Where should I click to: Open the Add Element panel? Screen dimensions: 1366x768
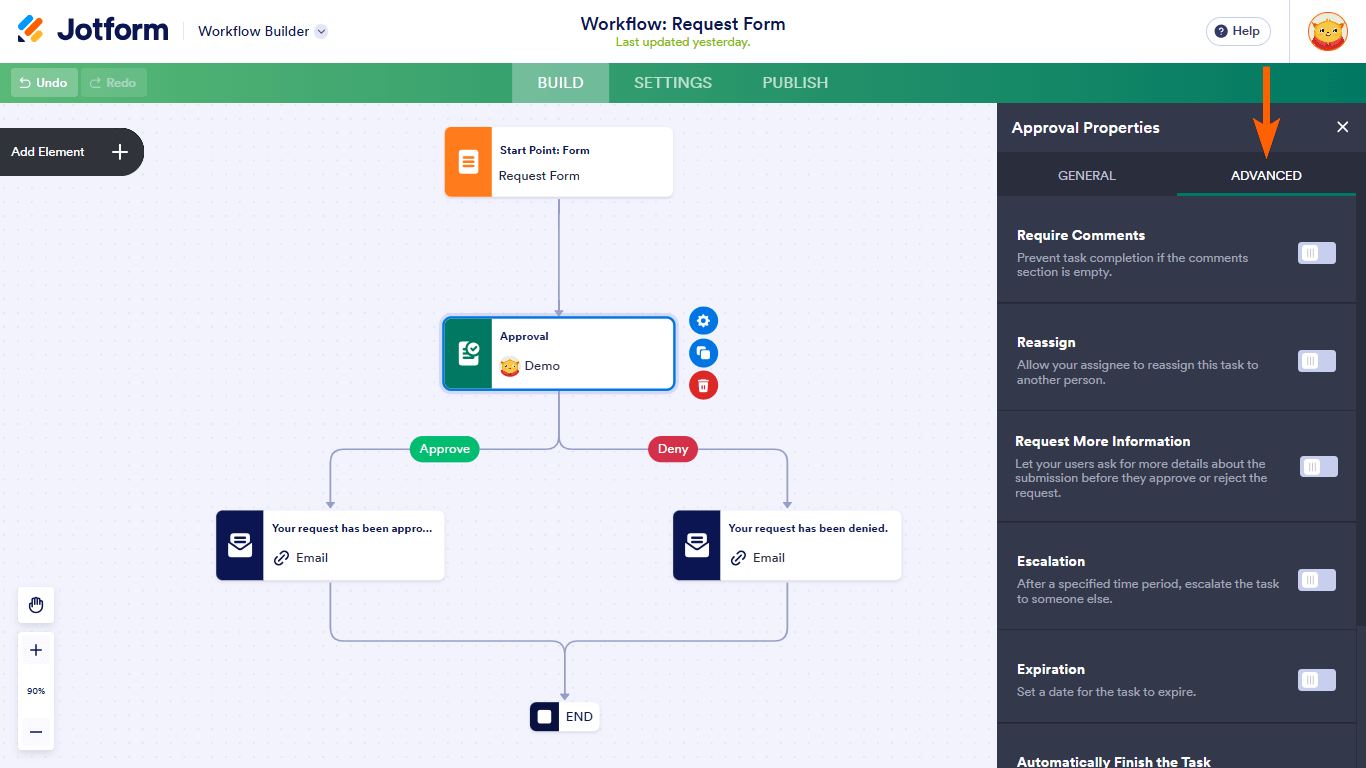tap(71, 152)
